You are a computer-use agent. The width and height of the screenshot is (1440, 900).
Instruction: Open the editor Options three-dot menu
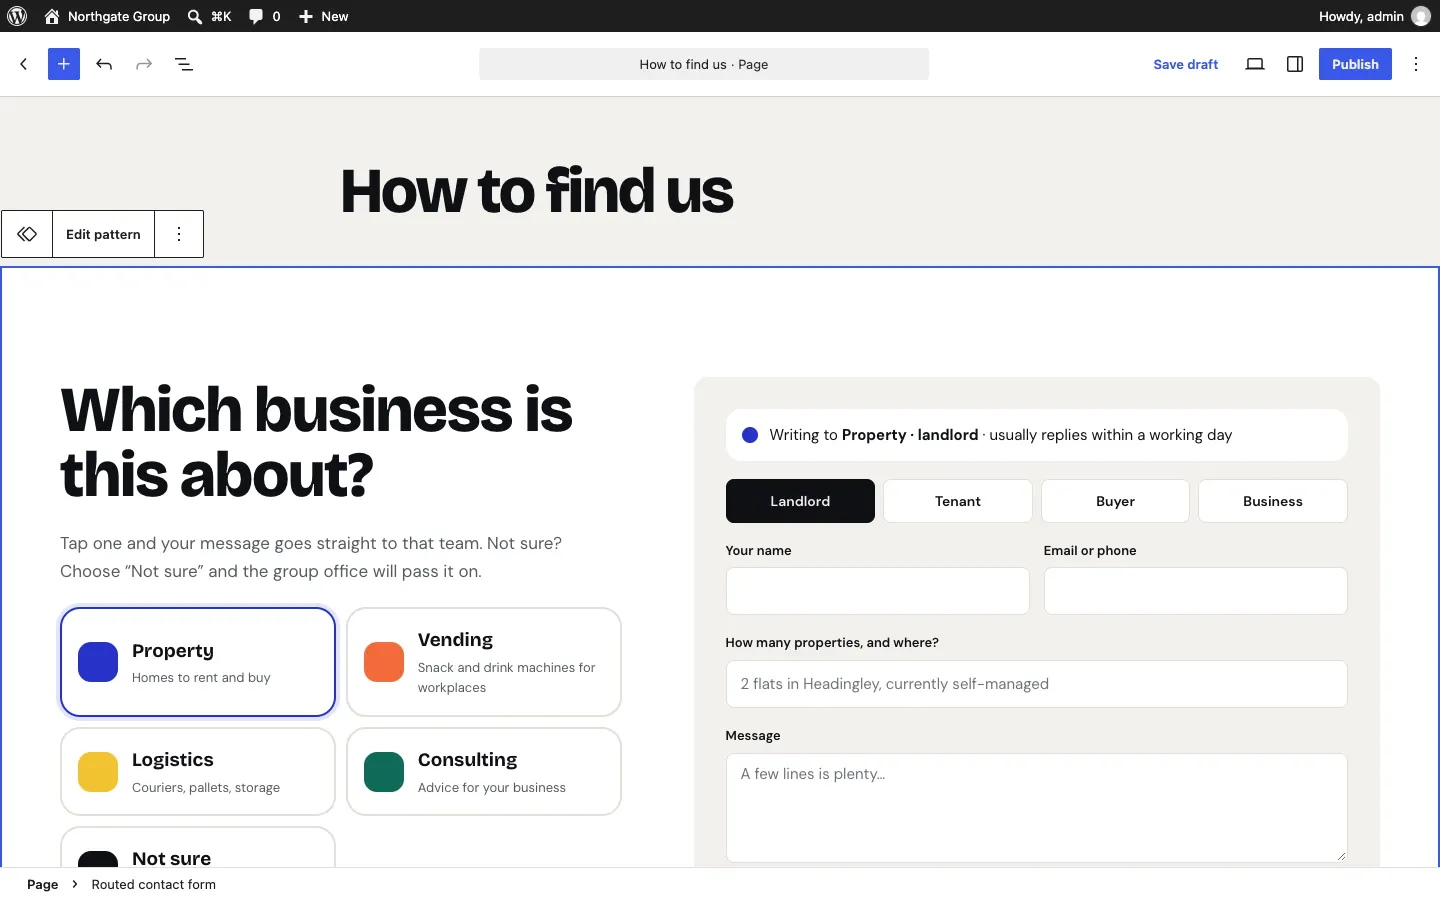tap(1416, 64)
